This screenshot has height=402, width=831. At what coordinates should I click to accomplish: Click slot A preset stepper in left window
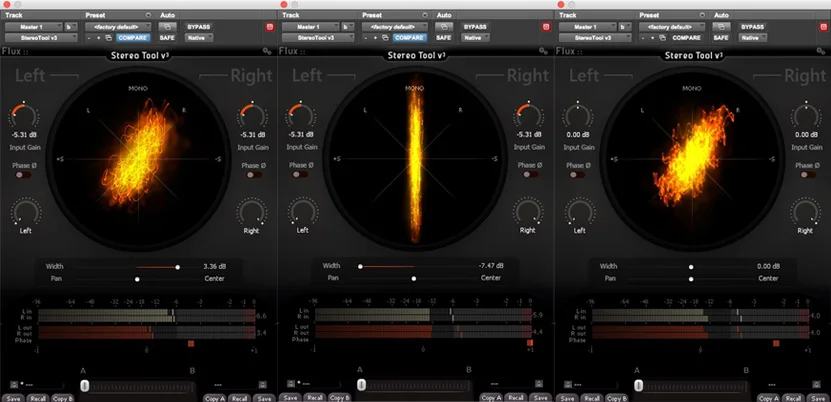[x=14, y=384]
